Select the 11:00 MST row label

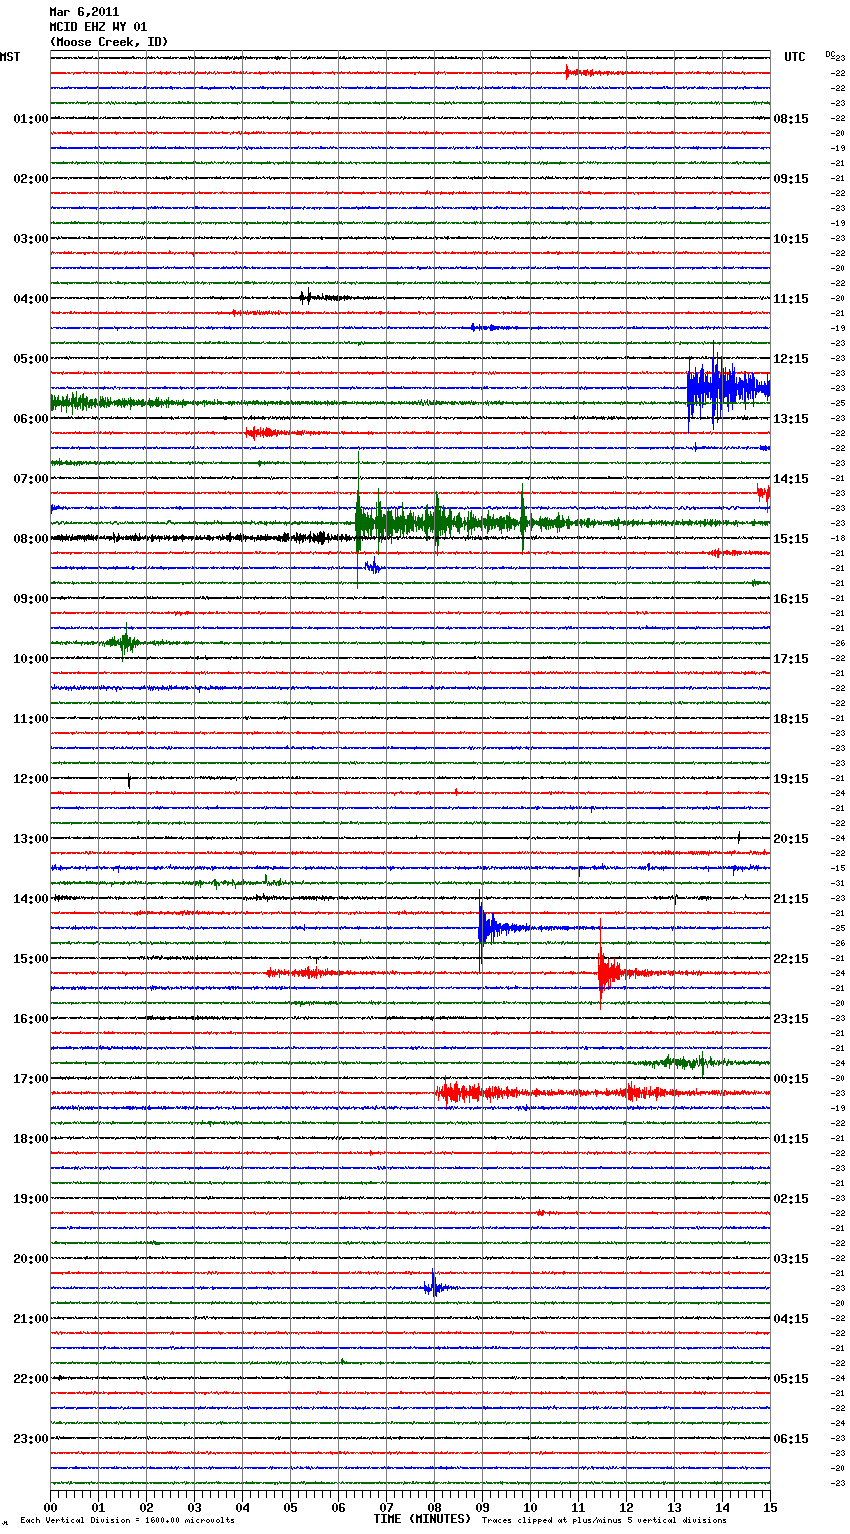[31, 719]
